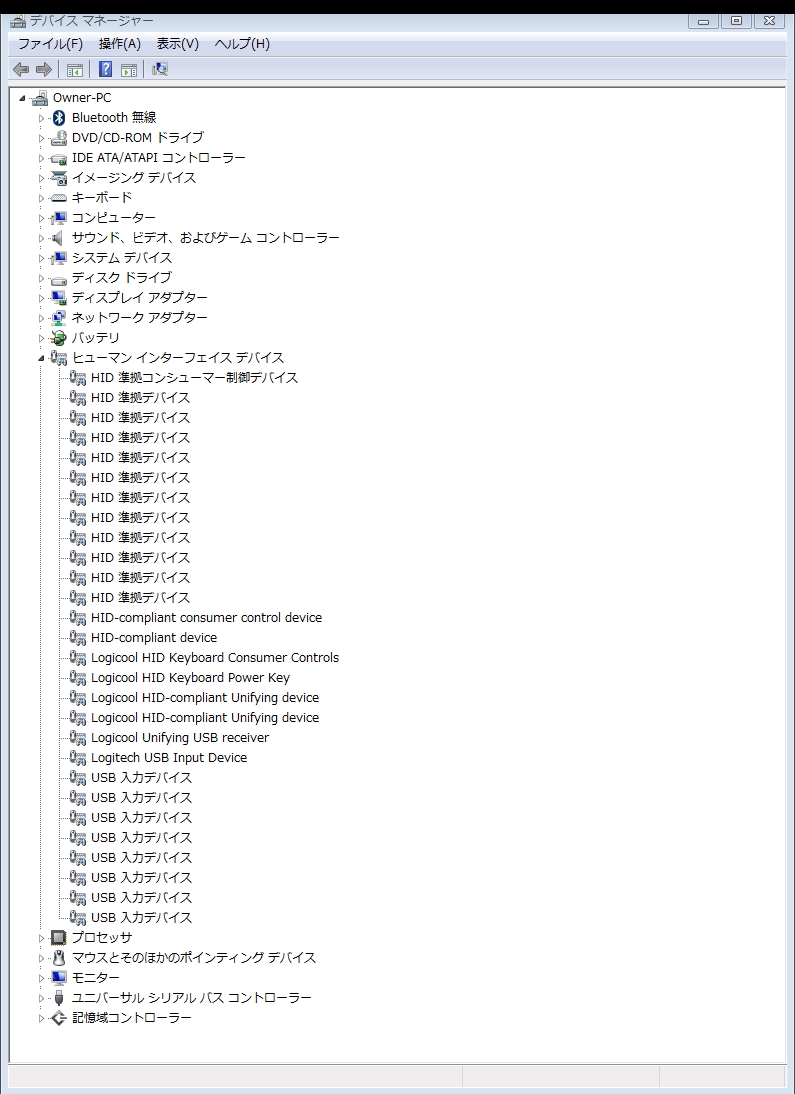This screenshot has width=795, height=1094.
Task: Click the ユニバーサル シリアル バス USB icon
Action: point(59,998)
